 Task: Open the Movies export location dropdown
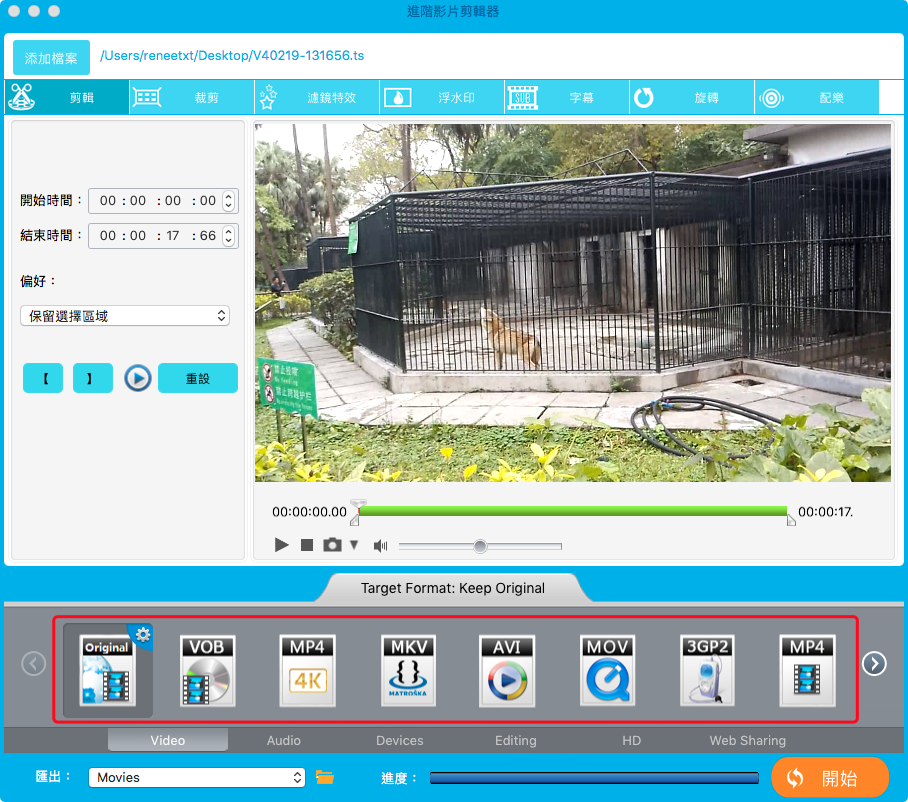pos(197,777)
